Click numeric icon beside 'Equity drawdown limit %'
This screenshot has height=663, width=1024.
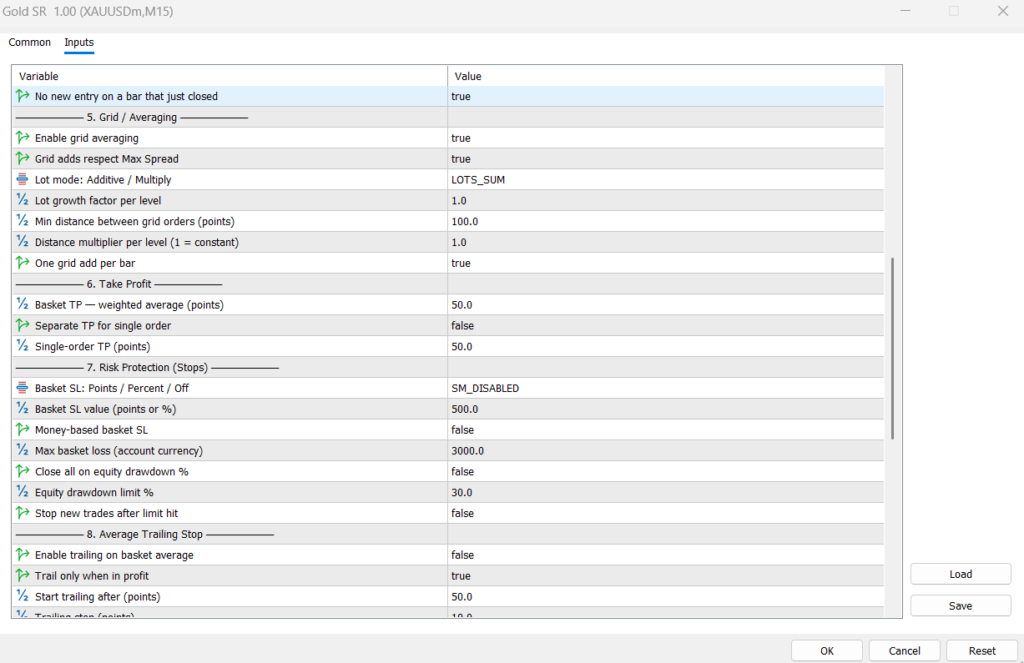click(x=23, y=493)
